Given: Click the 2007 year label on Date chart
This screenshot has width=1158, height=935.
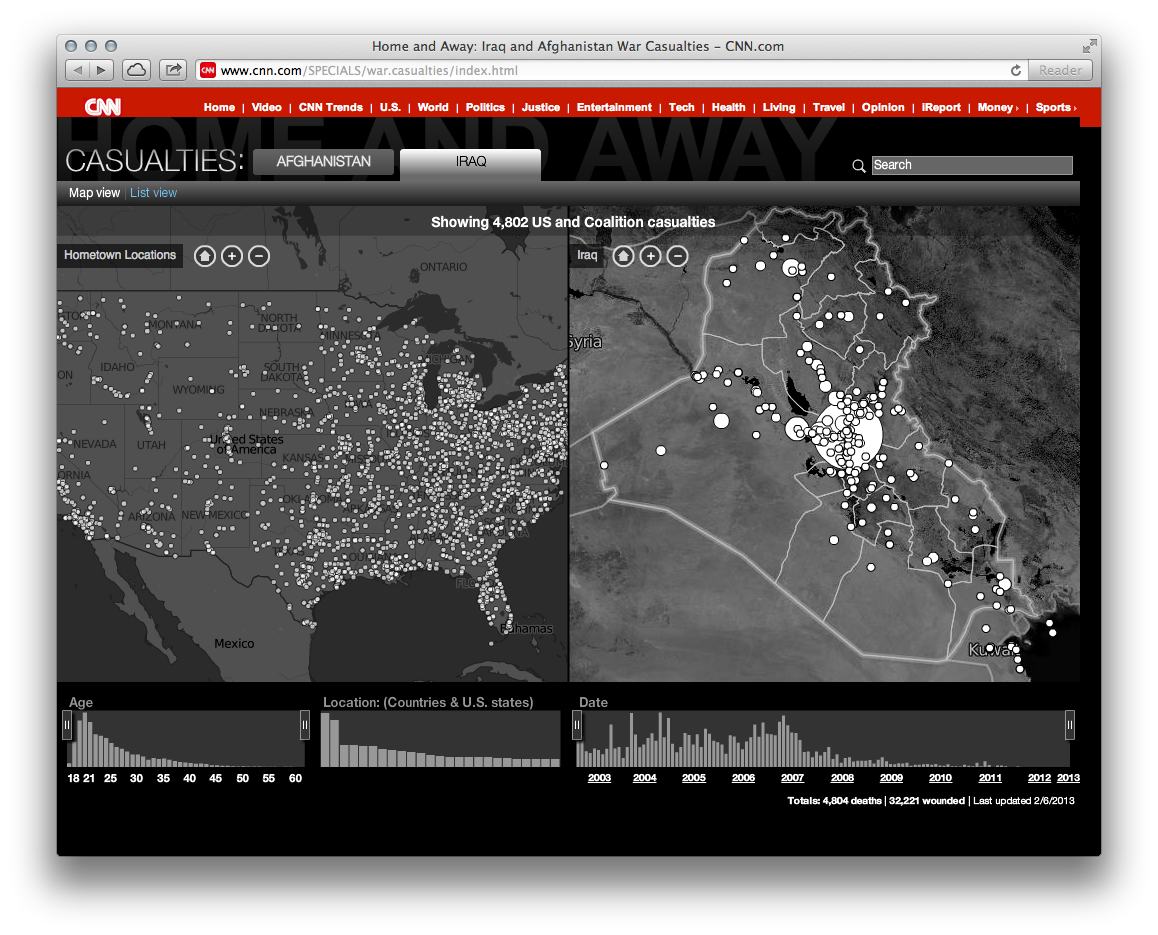Looking at the screenshot, I should point(792,778).
